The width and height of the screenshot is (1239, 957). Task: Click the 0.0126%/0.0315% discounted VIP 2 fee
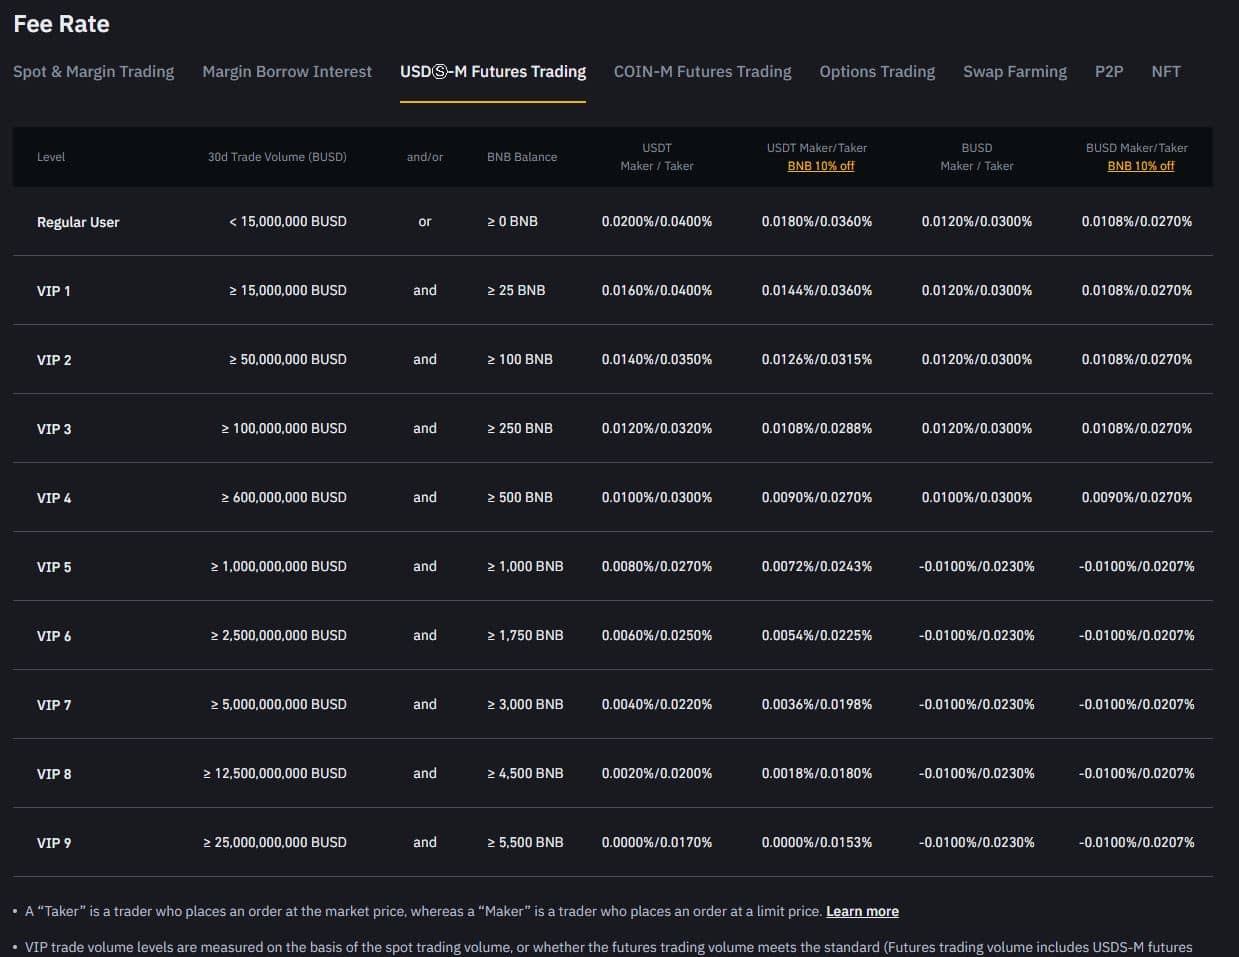[817, 359]
